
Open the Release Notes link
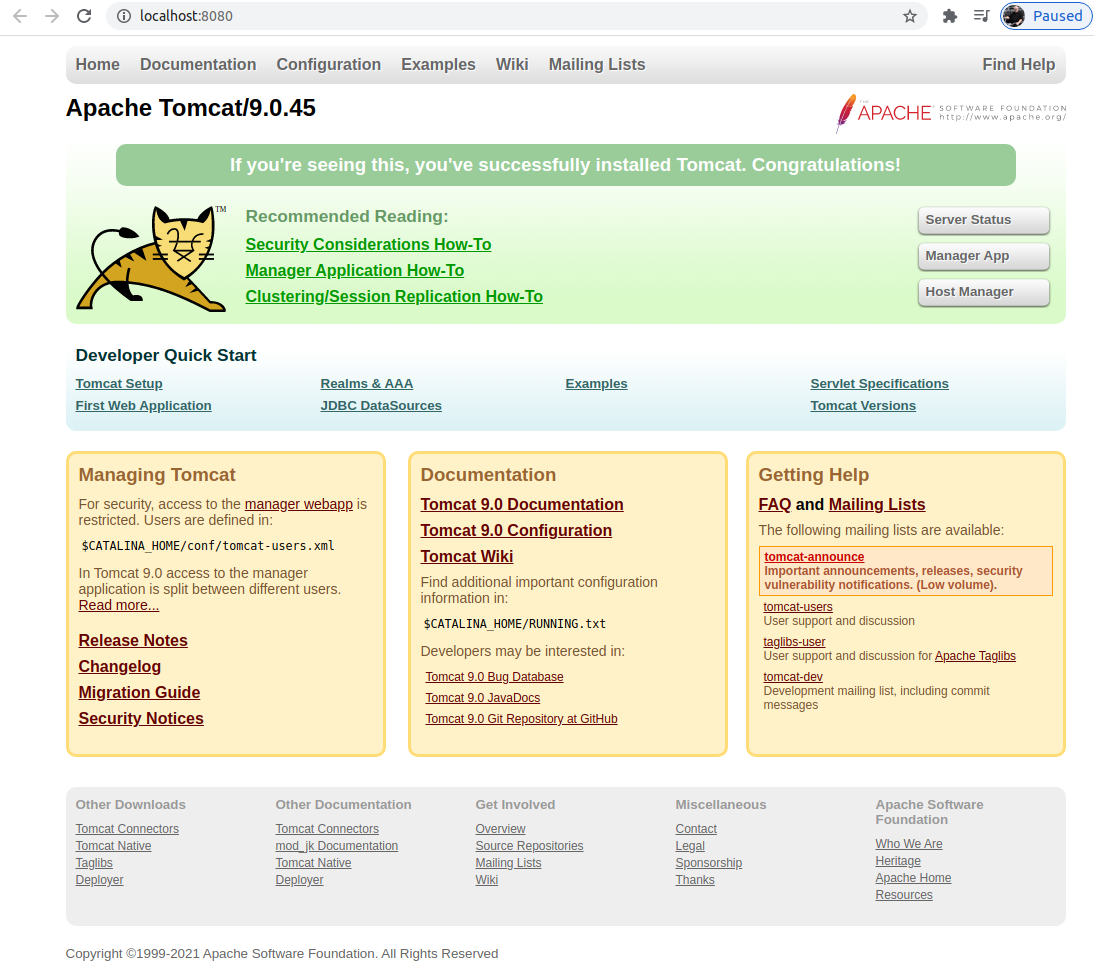pyautogui.click(x=133, y=640)
